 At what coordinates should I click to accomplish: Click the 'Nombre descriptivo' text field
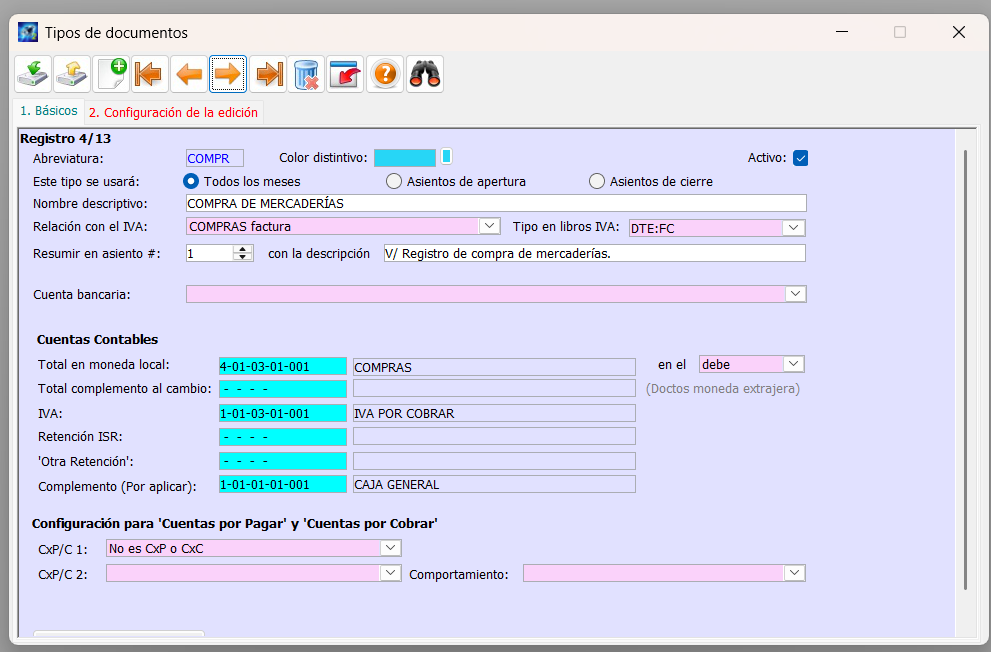(x=495, y=203)
